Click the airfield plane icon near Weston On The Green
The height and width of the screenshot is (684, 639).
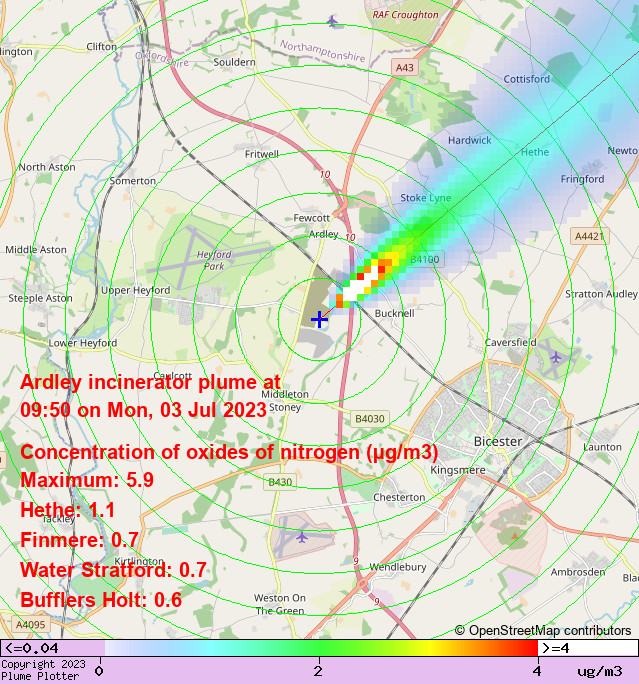pyautogui.click(x=302, y=537)
